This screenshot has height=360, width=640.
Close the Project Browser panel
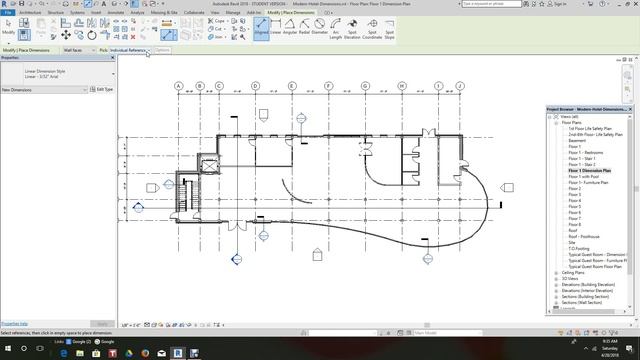pos(630,109)
